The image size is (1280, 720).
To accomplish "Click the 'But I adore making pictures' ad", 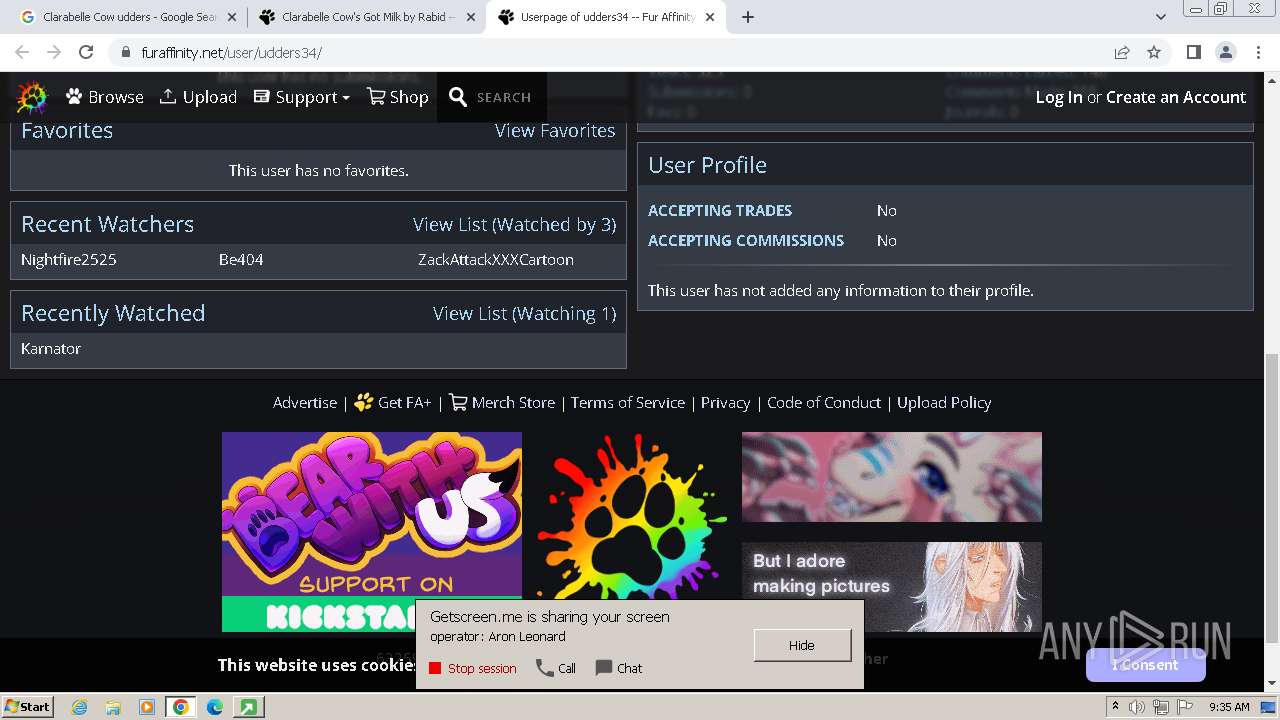I will 892,587.
